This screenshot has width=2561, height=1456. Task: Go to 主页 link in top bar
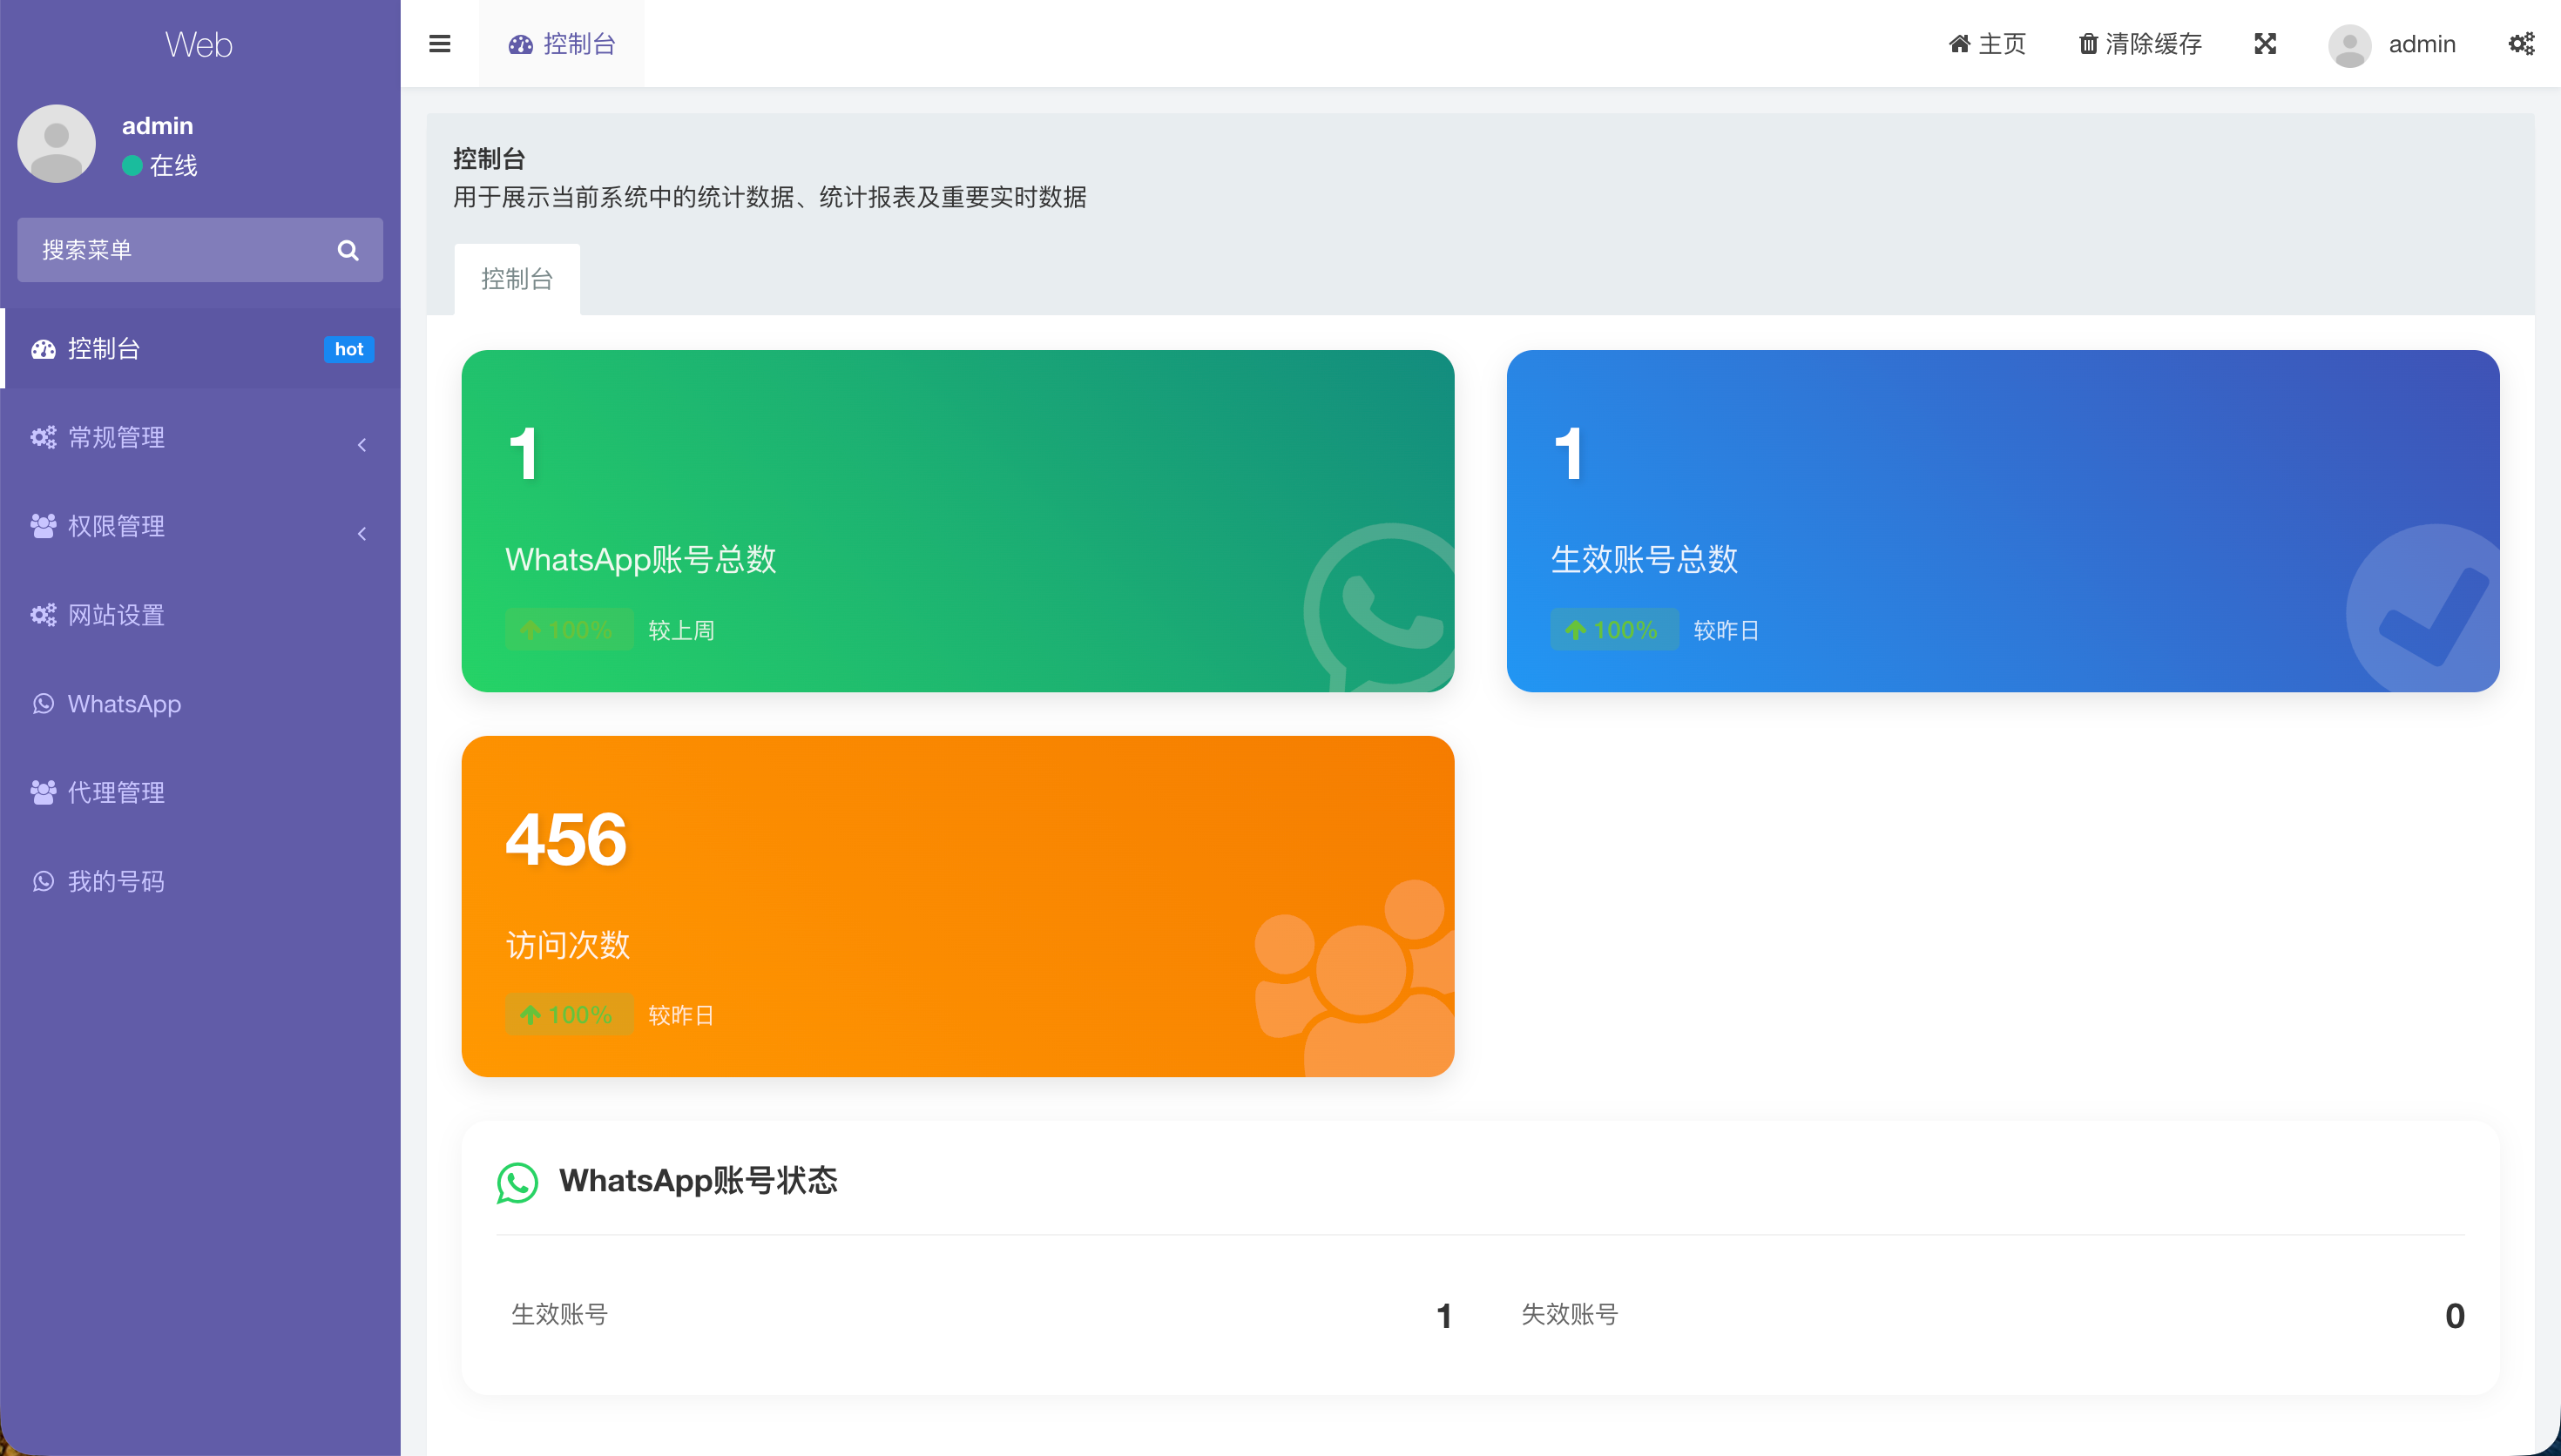pyautogui.click(x=1987, y=44)
